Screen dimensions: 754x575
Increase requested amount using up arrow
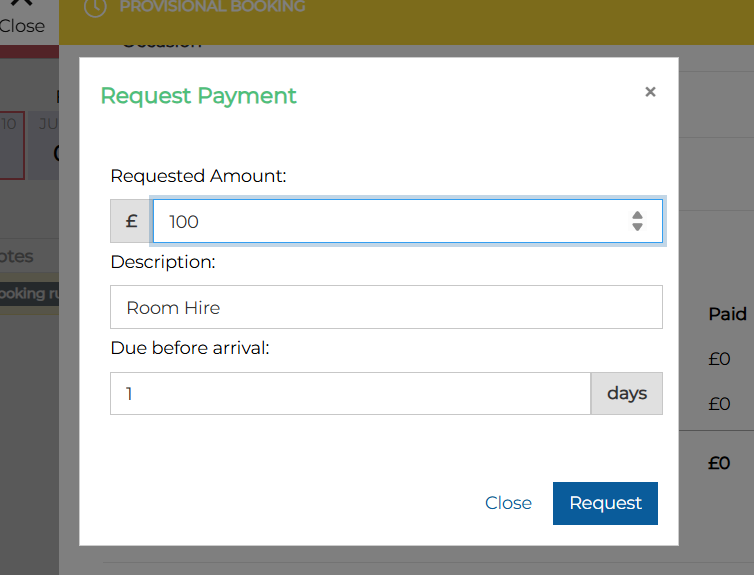pos(637,215)
